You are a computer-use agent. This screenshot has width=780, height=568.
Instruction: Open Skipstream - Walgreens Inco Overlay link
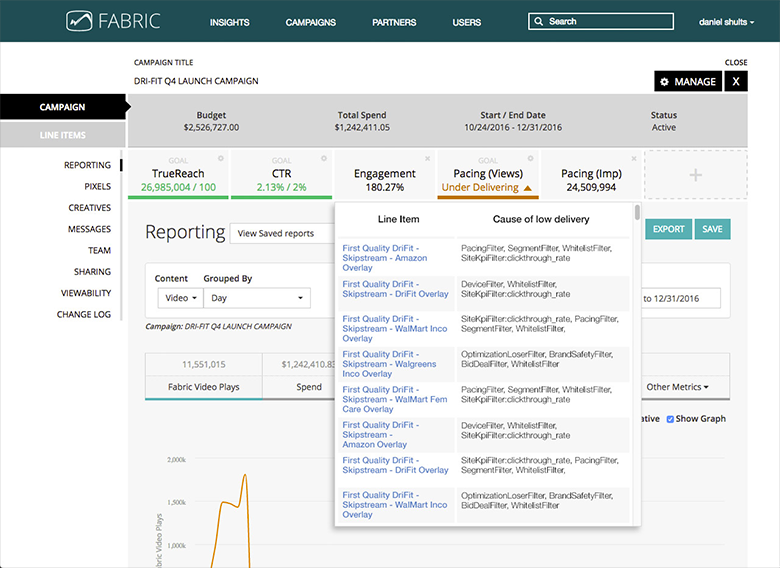tap(389, 364)
